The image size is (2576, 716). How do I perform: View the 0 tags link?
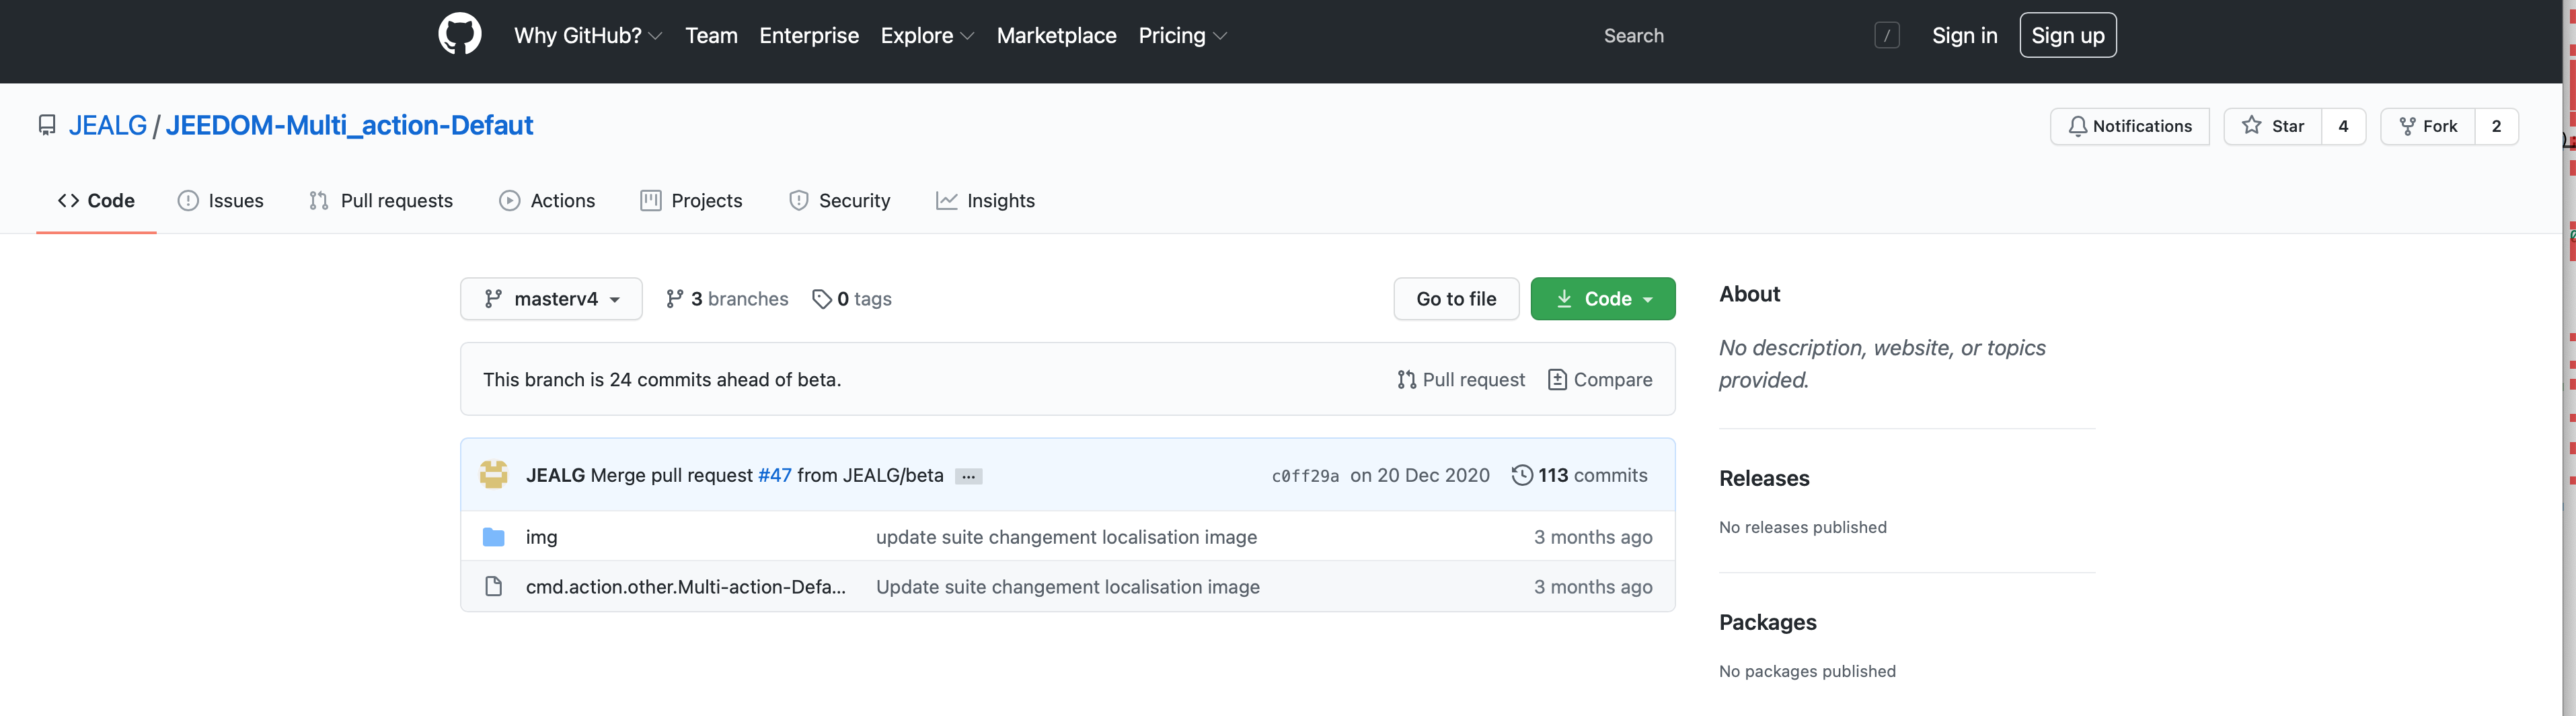click(x=852, y=299)
